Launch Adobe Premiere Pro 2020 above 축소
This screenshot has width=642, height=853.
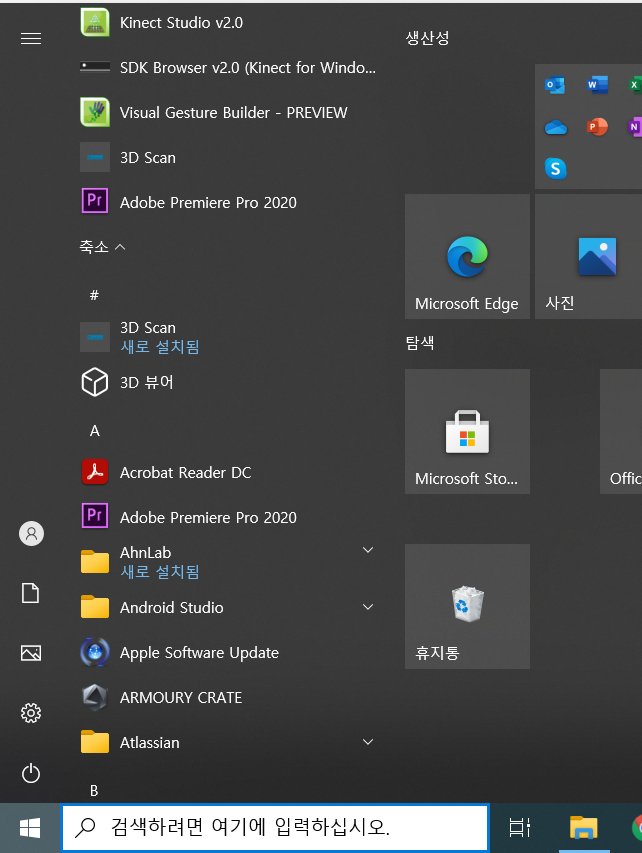coord(229,202)
